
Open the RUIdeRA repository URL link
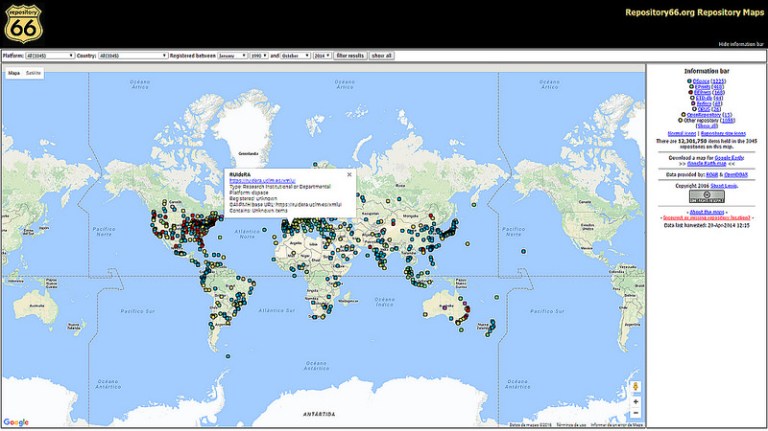[263, 181]
